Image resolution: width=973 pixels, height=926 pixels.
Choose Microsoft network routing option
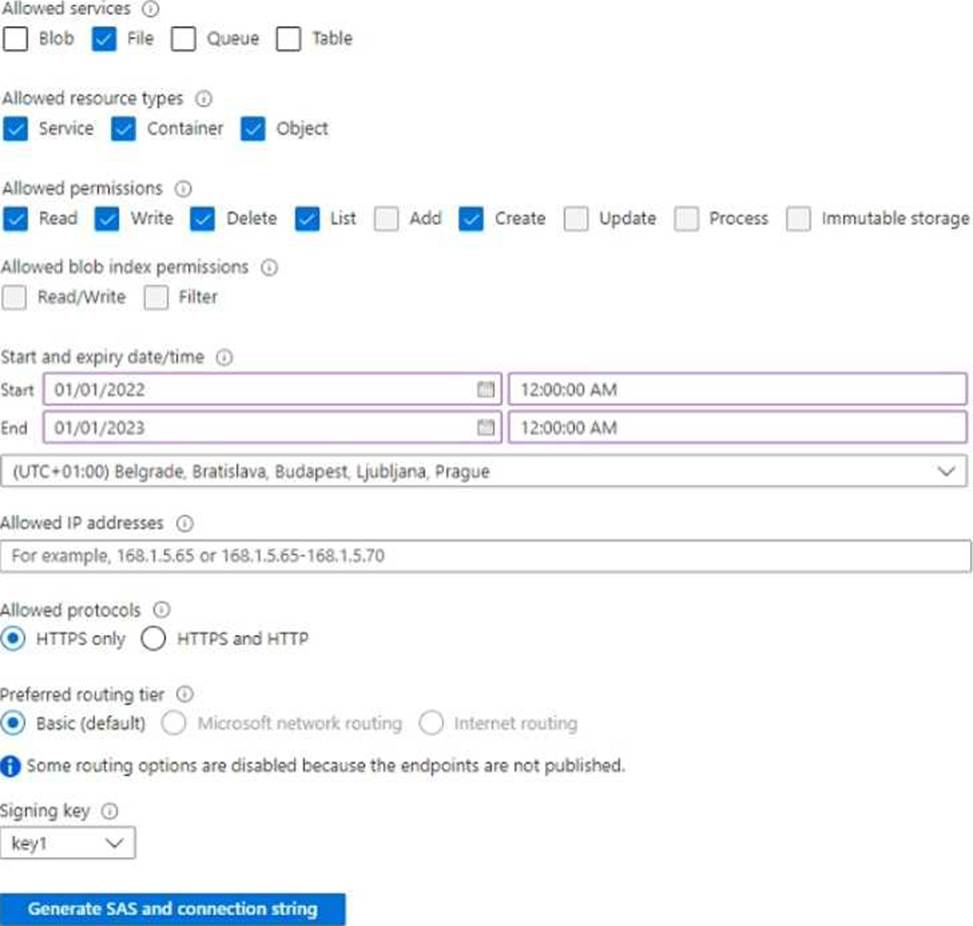click(174, 723)
